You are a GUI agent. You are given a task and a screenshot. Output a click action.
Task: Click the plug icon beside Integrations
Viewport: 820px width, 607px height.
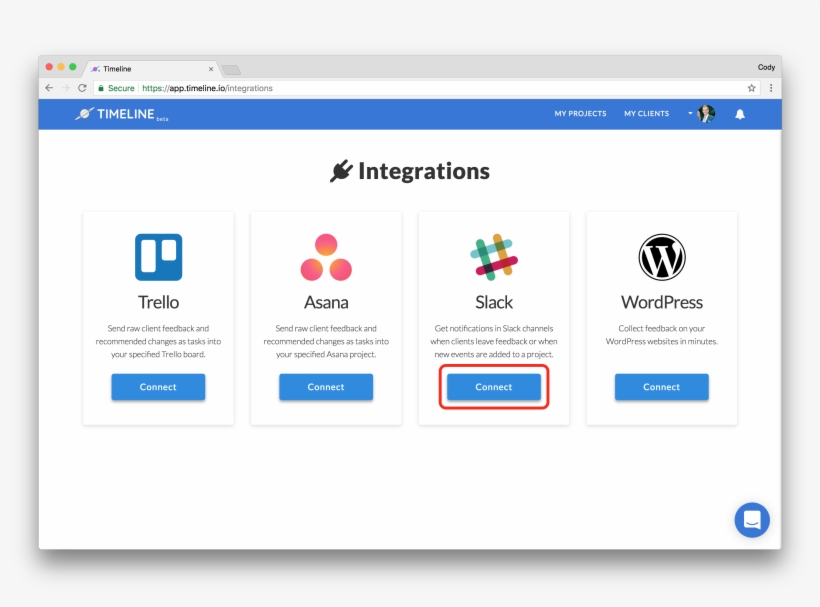tap(341, 171)
